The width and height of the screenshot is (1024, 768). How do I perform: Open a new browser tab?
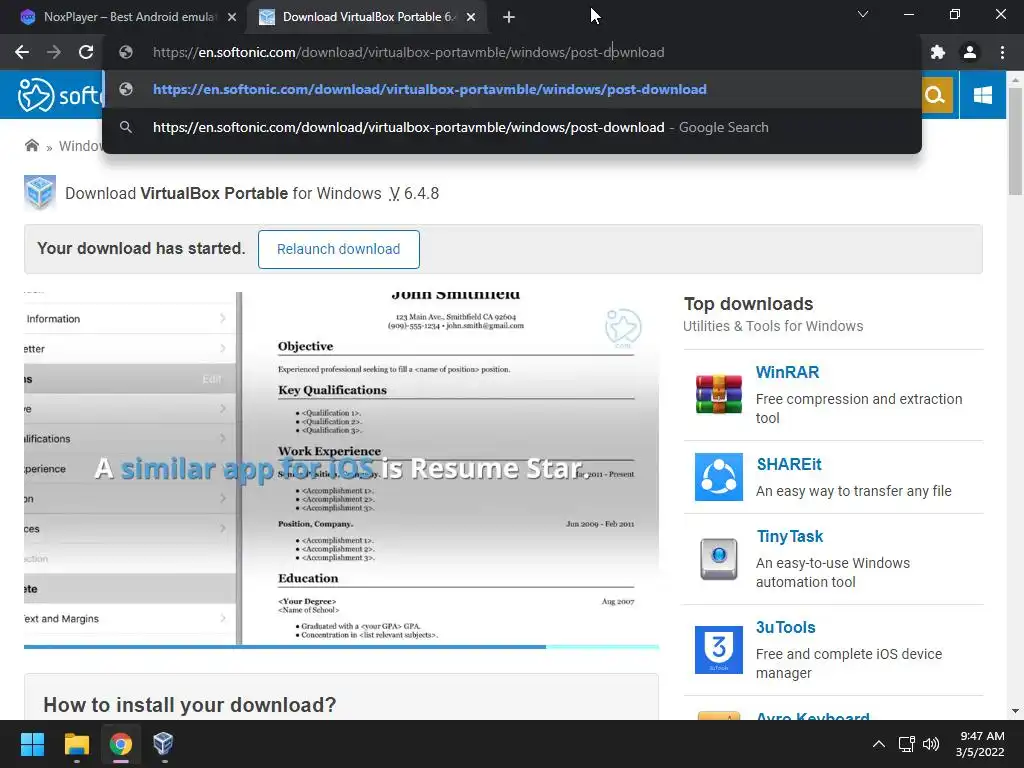[x=509, y=17]
